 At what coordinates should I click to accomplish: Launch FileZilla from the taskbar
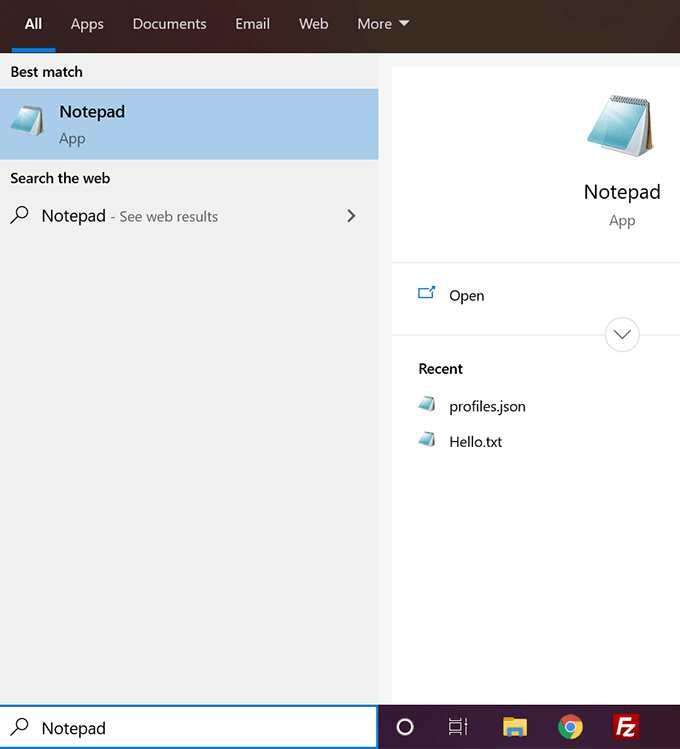tap(626, 727)
